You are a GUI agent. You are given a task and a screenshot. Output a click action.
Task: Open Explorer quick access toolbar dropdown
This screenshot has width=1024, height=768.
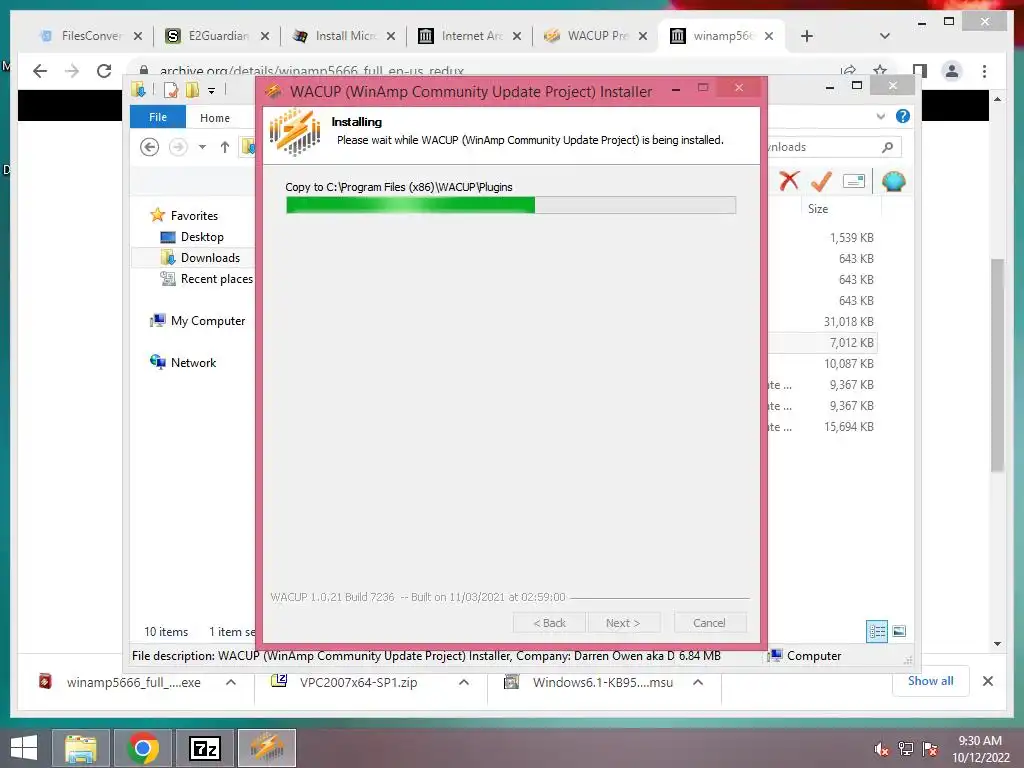pos(212,90)
